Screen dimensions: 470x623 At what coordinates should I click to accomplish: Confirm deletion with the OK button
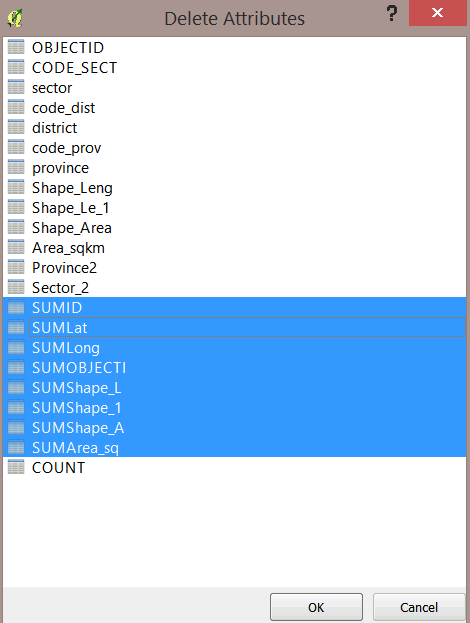coord(316,607)
